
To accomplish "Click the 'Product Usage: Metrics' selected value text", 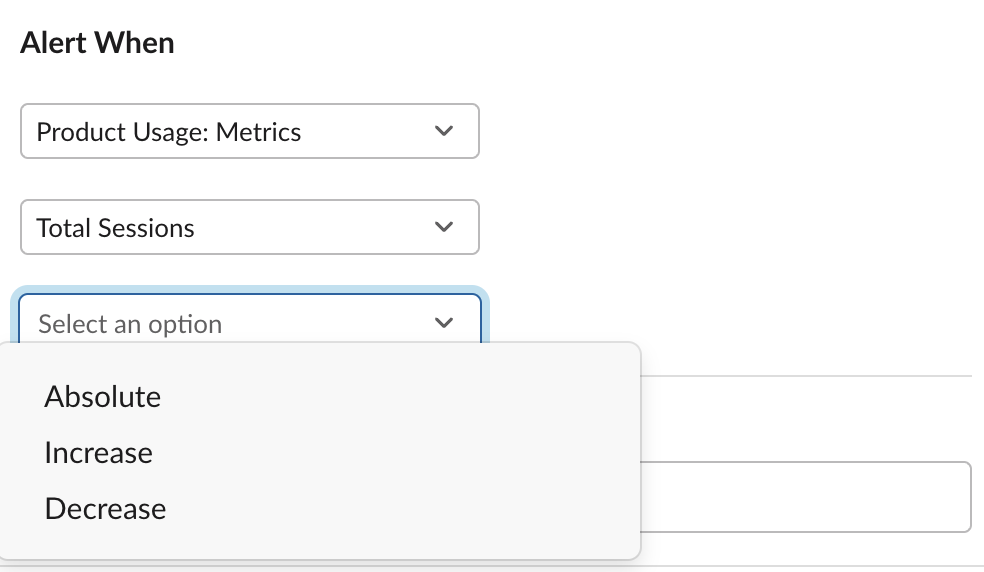I will tap(169, 132).
